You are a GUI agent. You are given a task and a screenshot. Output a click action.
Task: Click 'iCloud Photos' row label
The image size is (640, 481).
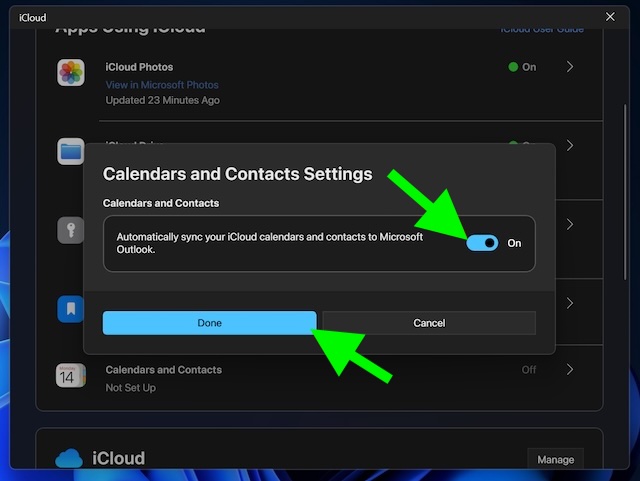point(139,67)
